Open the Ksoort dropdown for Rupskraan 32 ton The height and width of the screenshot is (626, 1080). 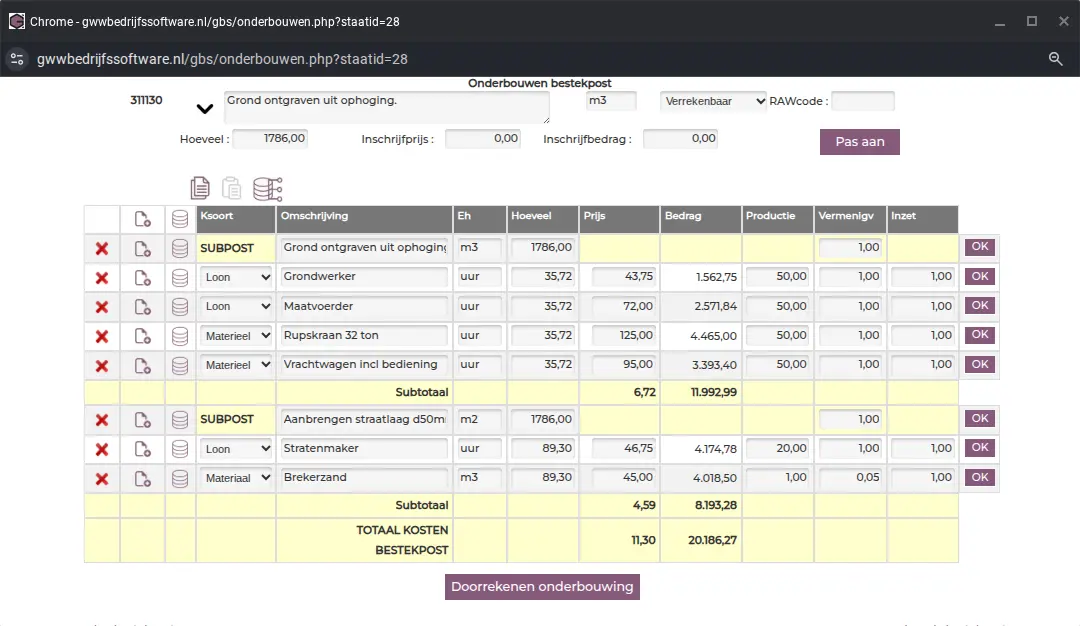pos(236,336)
